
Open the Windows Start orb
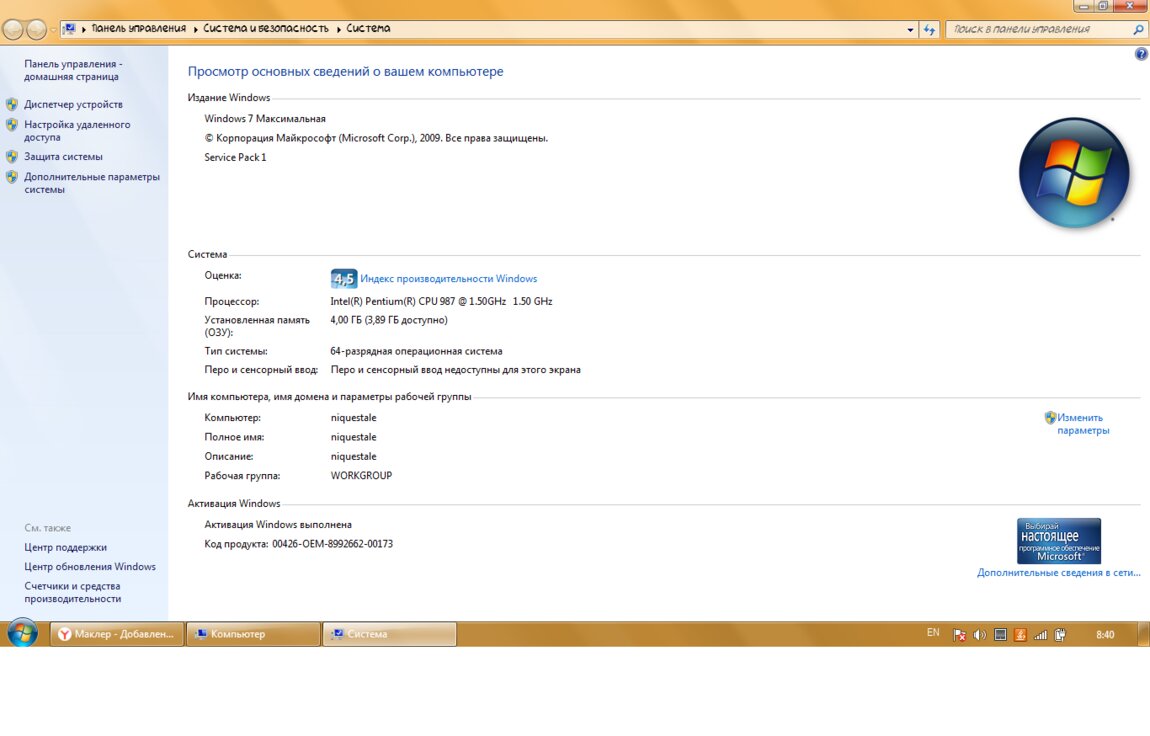pyautogui.click(x=22, y=633)
